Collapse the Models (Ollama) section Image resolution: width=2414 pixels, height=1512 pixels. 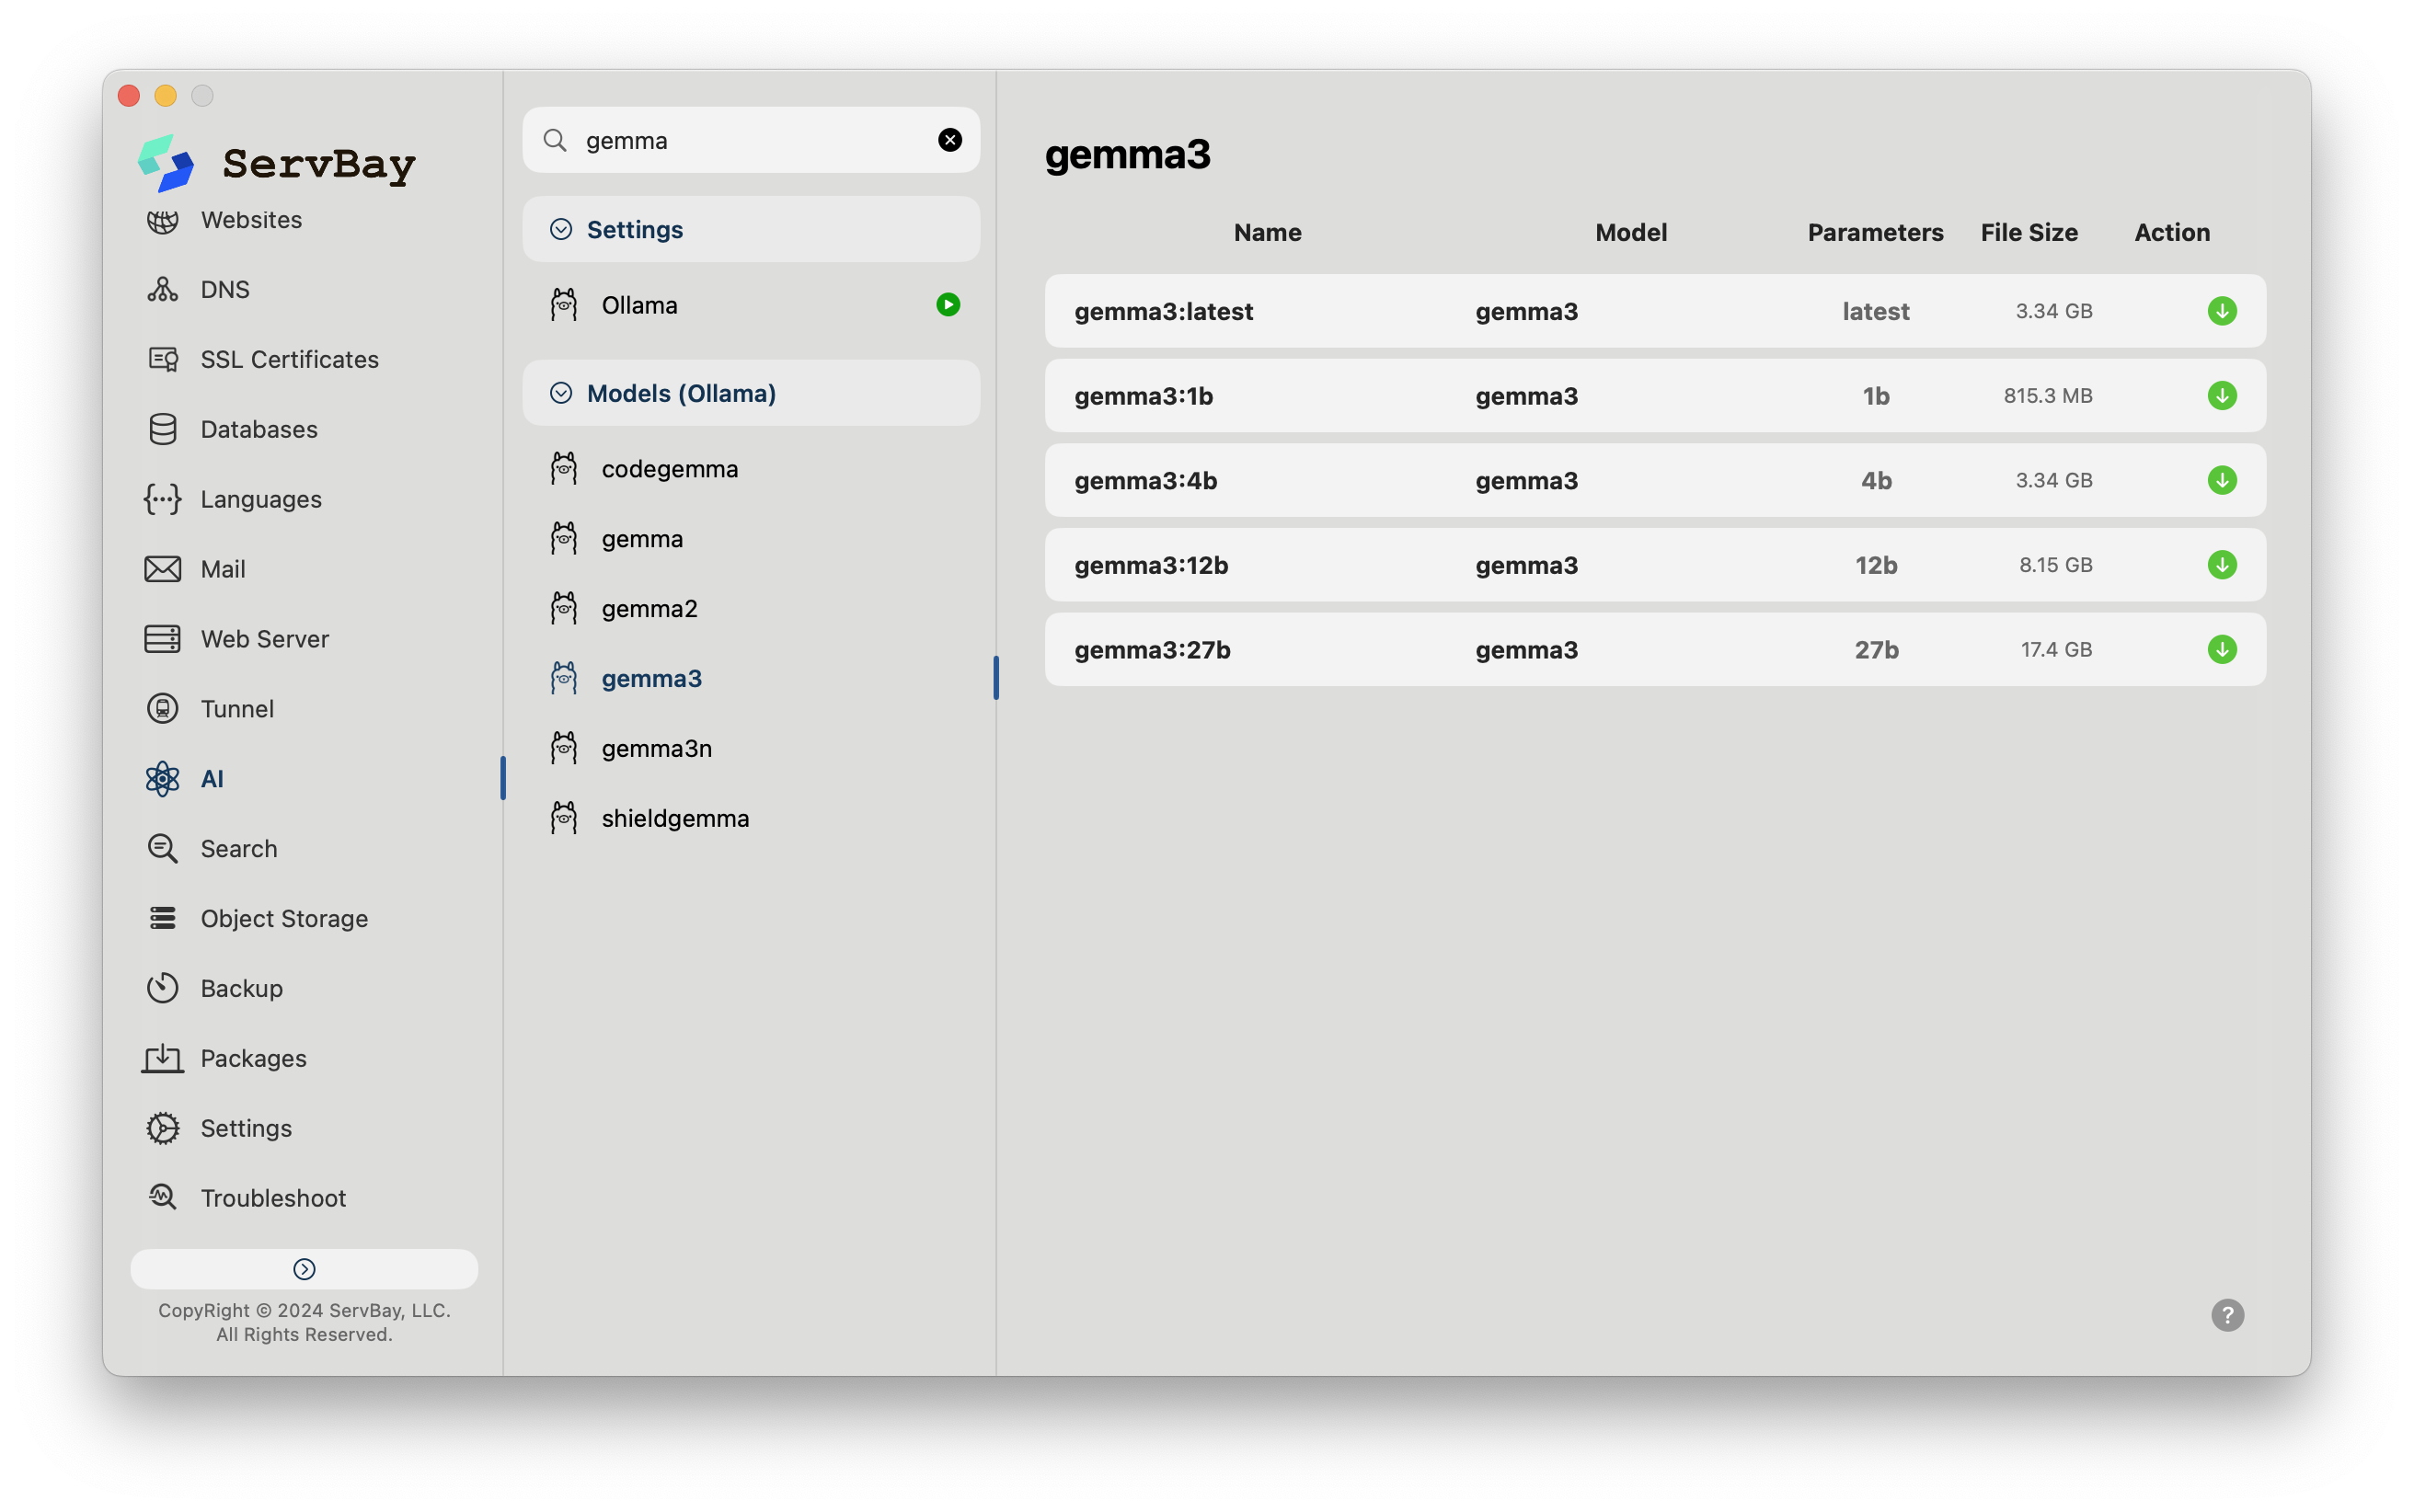tap(561, 393)
